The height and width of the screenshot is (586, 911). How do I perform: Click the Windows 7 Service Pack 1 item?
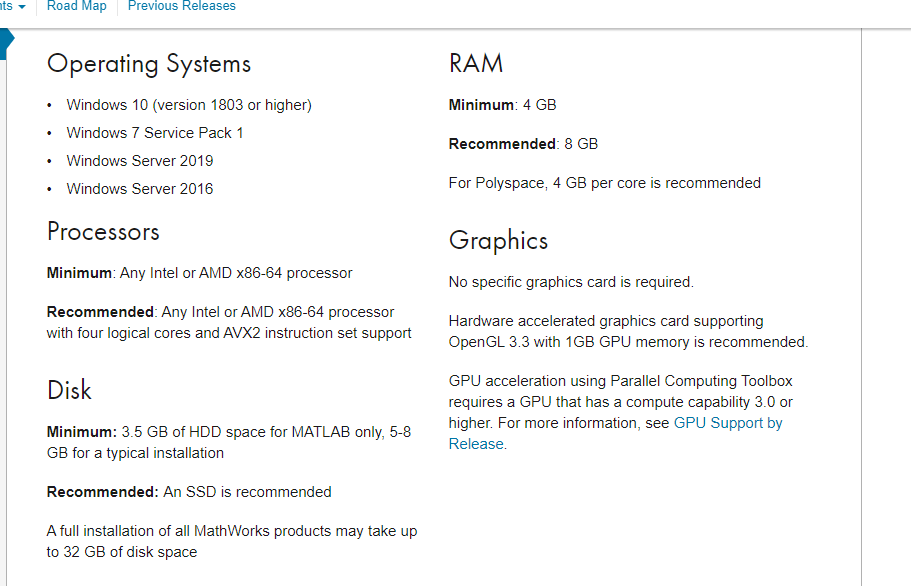(155, 133)
